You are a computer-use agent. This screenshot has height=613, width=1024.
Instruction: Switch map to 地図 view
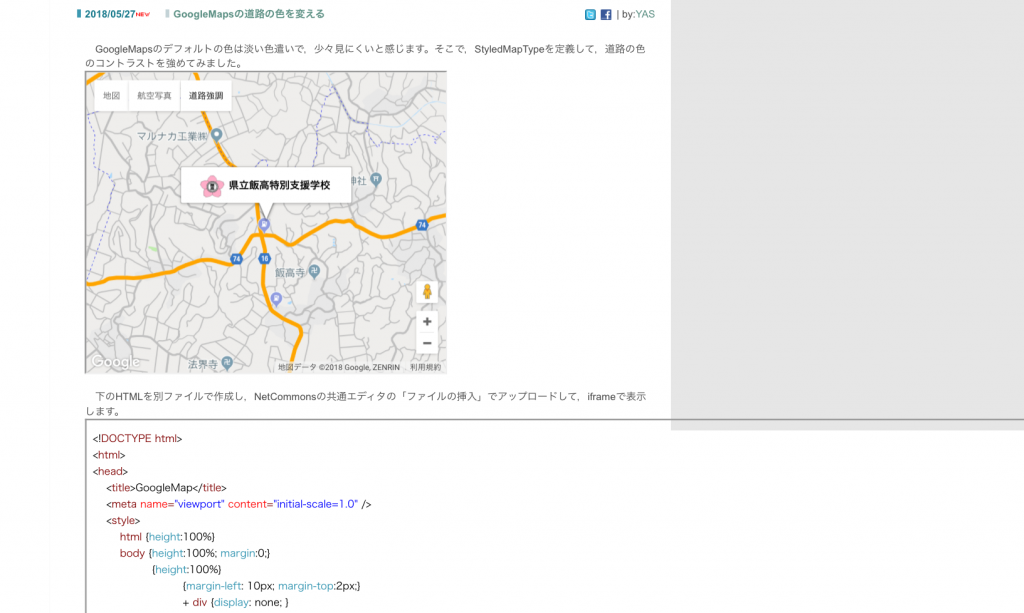[x=112, y=95]
